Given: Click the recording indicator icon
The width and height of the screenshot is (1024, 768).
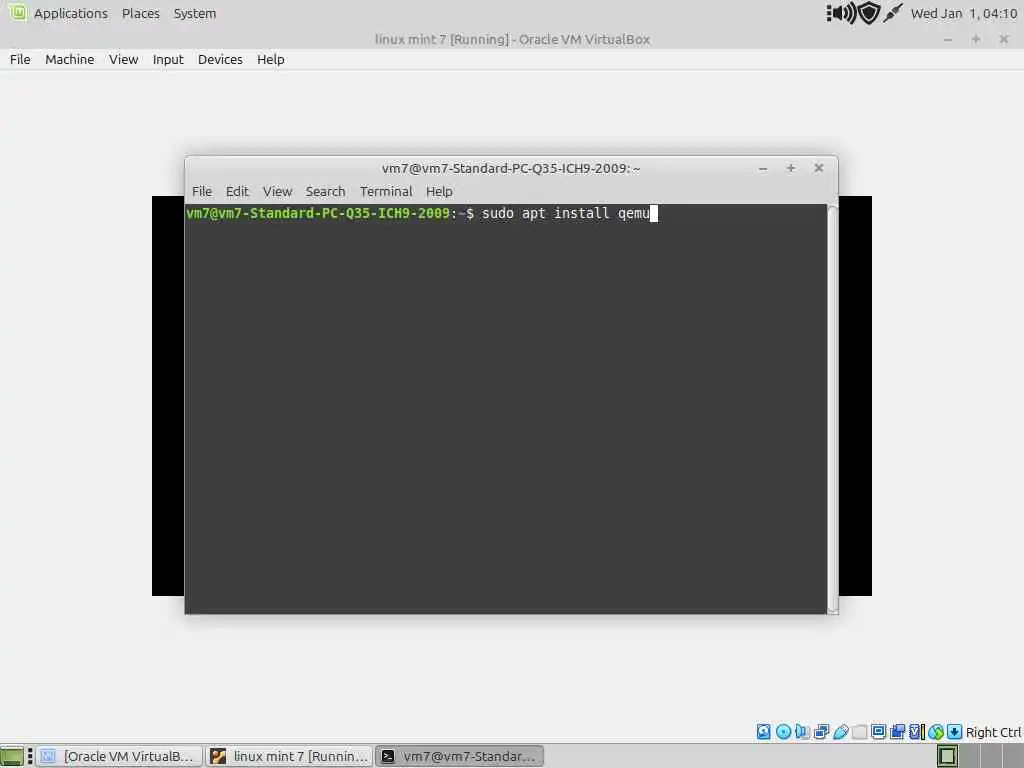Looking at the screenshot, I should (897, 731).
